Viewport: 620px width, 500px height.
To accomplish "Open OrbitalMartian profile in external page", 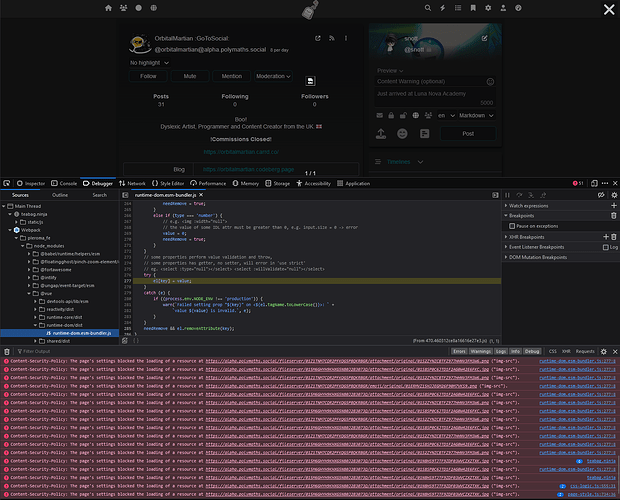I will pyautogui.click(x=318, y=38).
